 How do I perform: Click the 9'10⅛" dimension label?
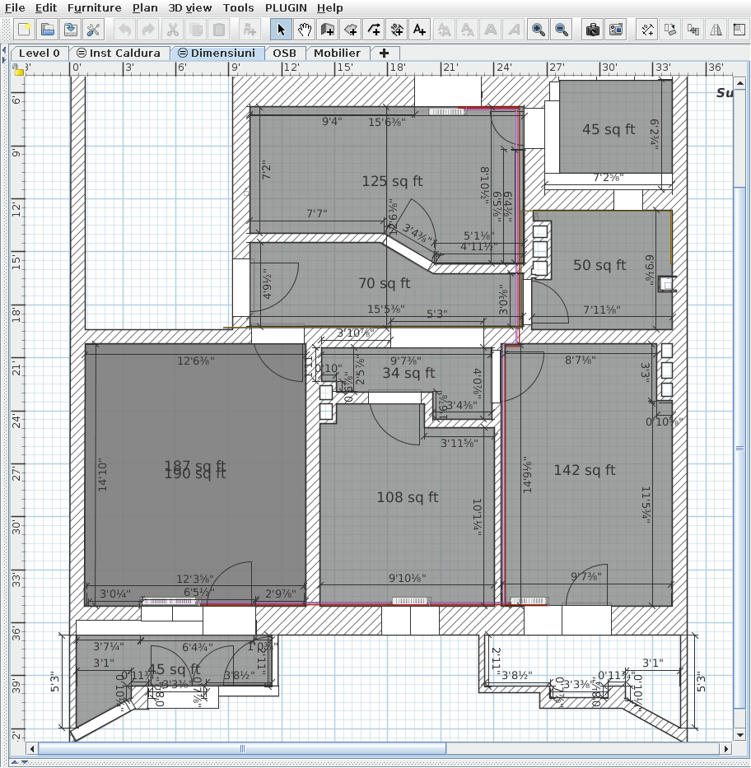tap(407, 578)
